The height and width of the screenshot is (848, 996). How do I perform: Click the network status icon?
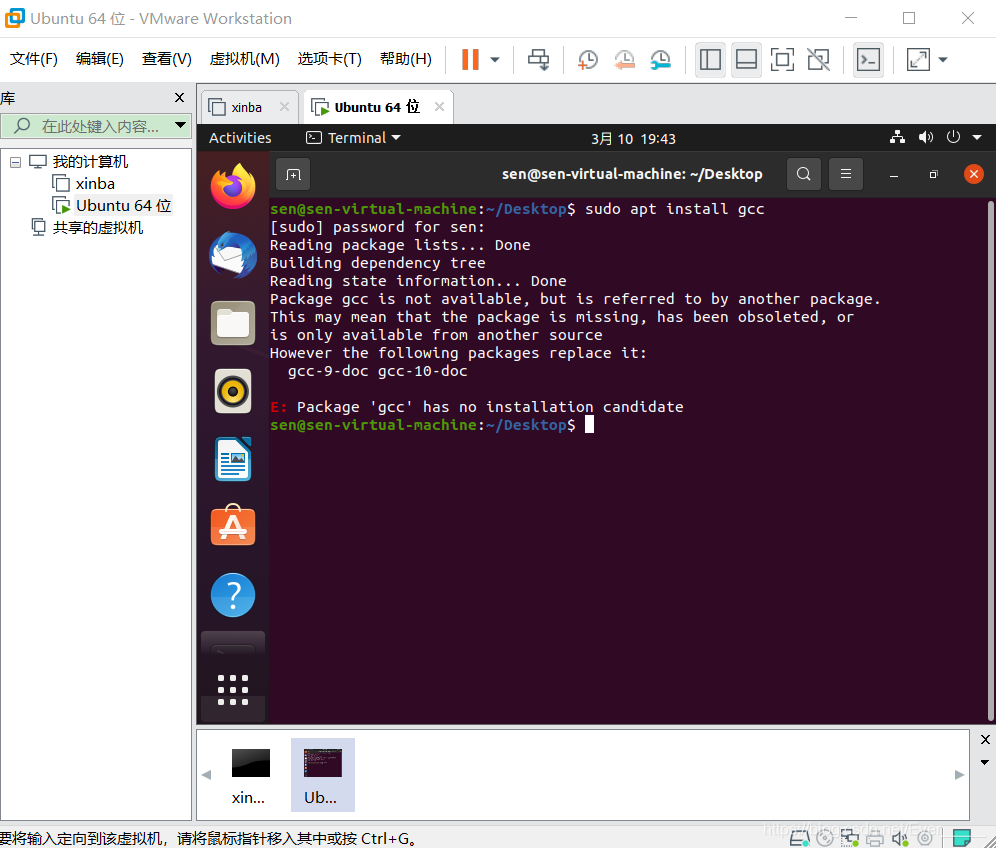(897, 137)
